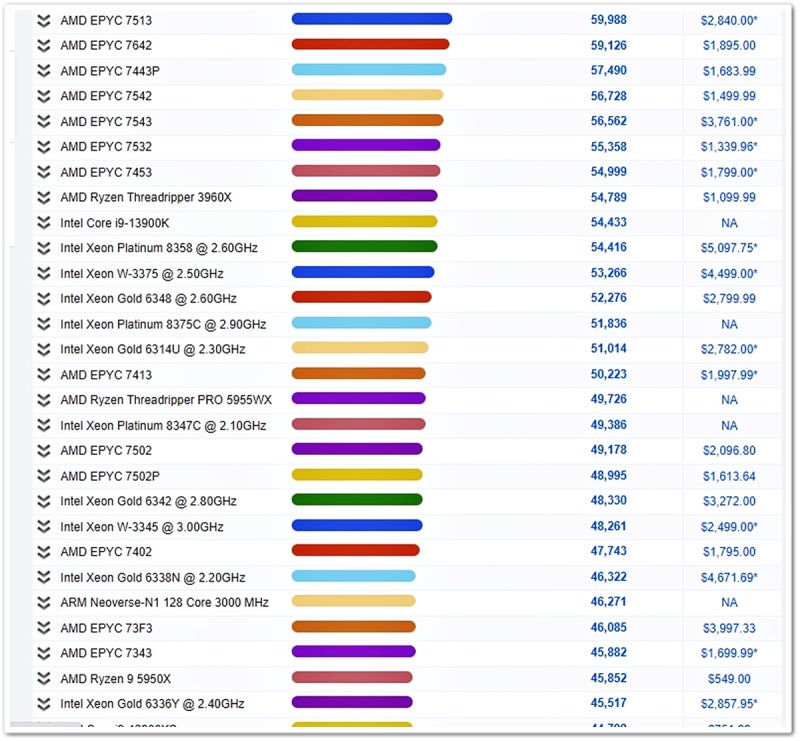
Task: Open Intel Xeon W-3345 @ 3.00GHz link
Action: (142, 527)
